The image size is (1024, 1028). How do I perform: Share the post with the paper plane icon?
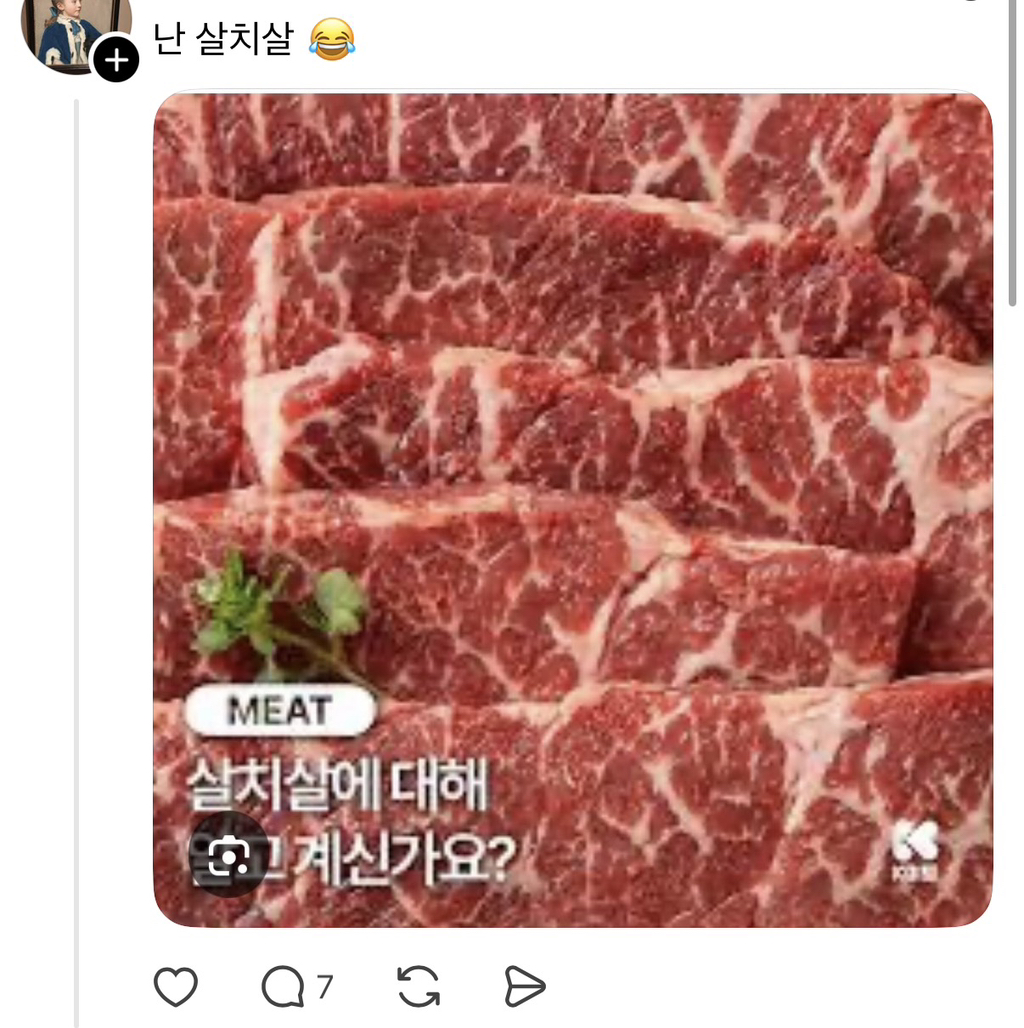[x=525, y=987]
